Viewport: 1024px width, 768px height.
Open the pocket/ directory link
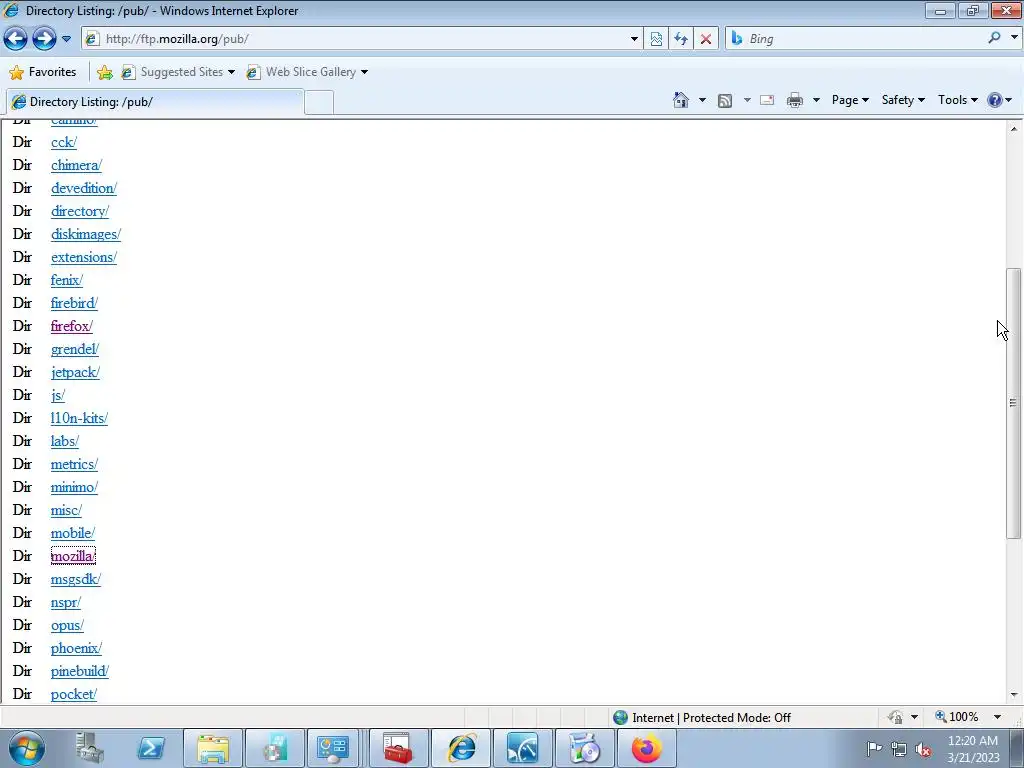(74, 694)
